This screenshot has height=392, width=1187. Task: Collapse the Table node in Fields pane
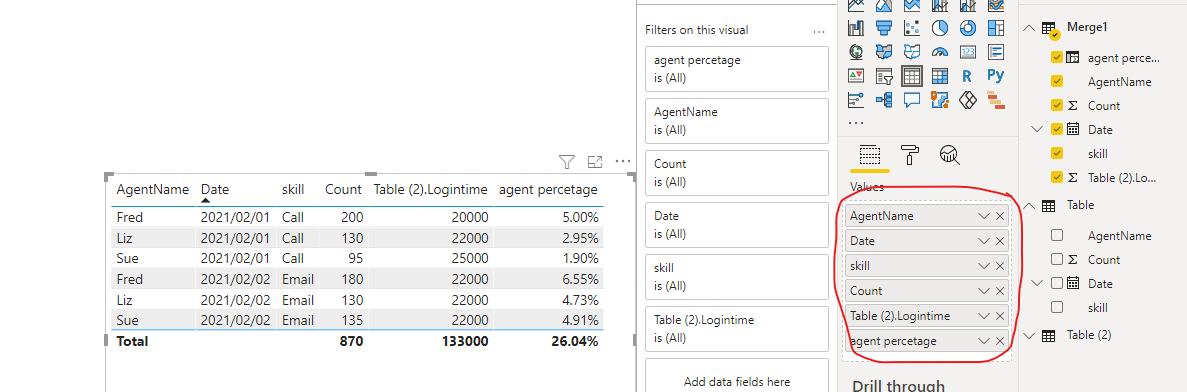coord(1028,205)
